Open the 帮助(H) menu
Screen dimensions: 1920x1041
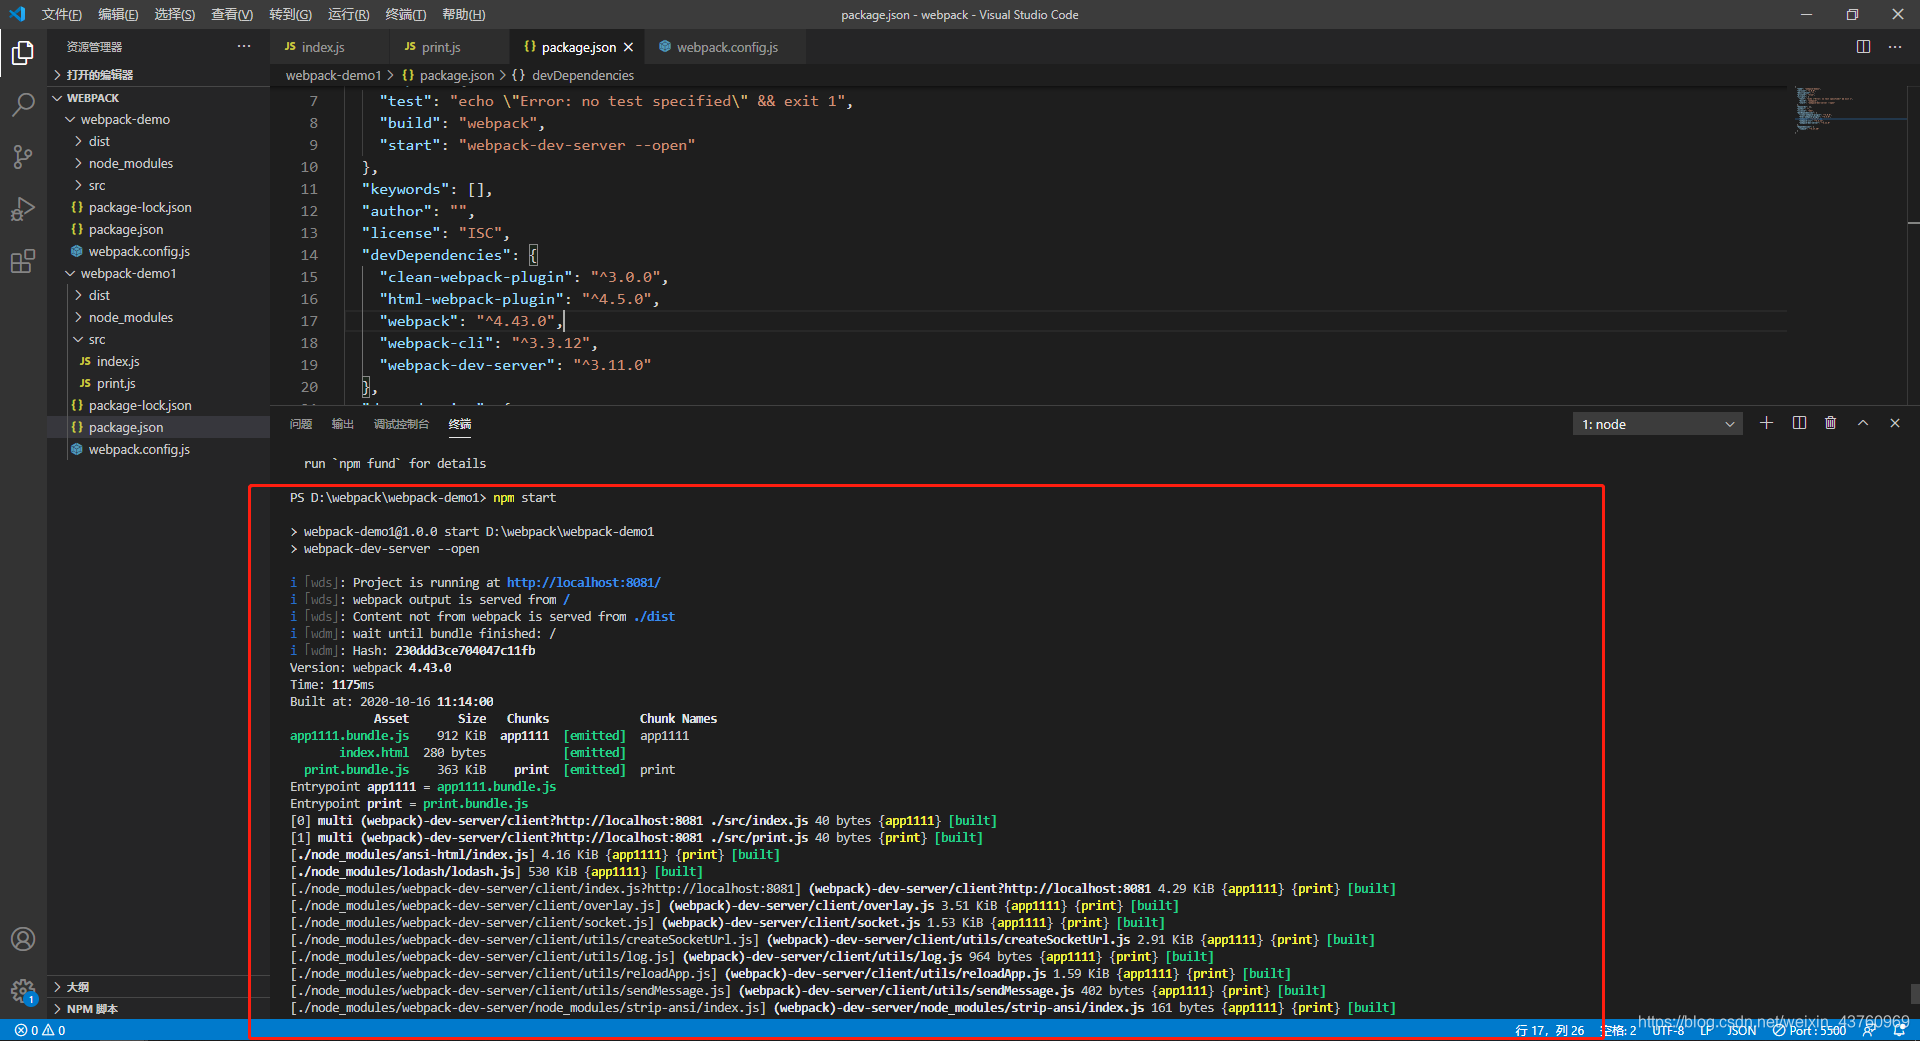[x=463, y=14]
